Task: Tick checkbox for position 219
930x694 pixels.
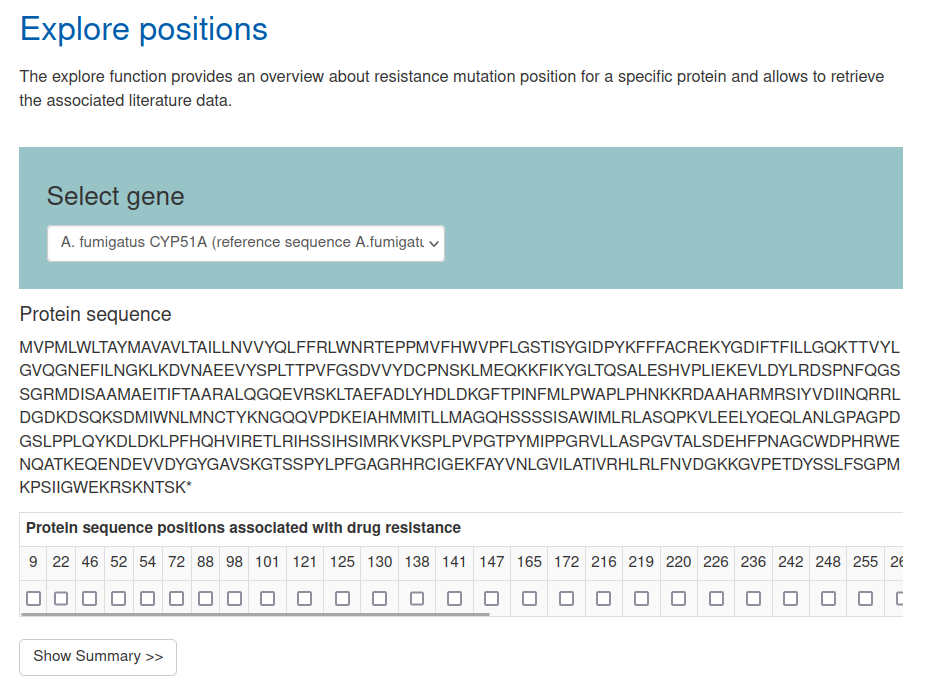Action: (x=642, y=599)
